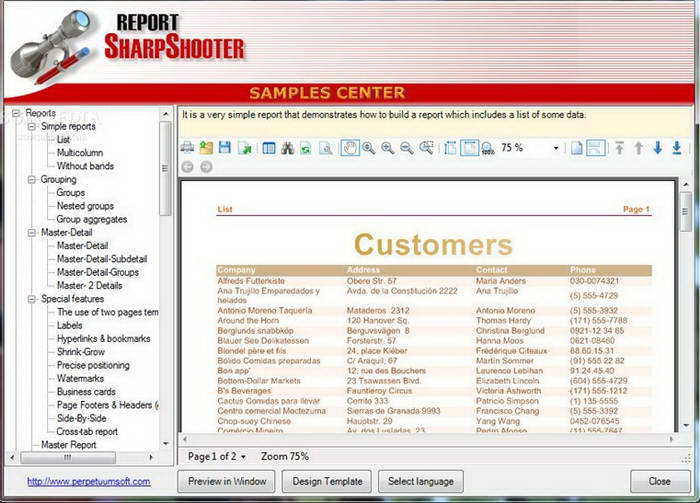This screenshot has width=700, height=503.
Task: Select the Watermarks sample
Action: tap(80, 378)
